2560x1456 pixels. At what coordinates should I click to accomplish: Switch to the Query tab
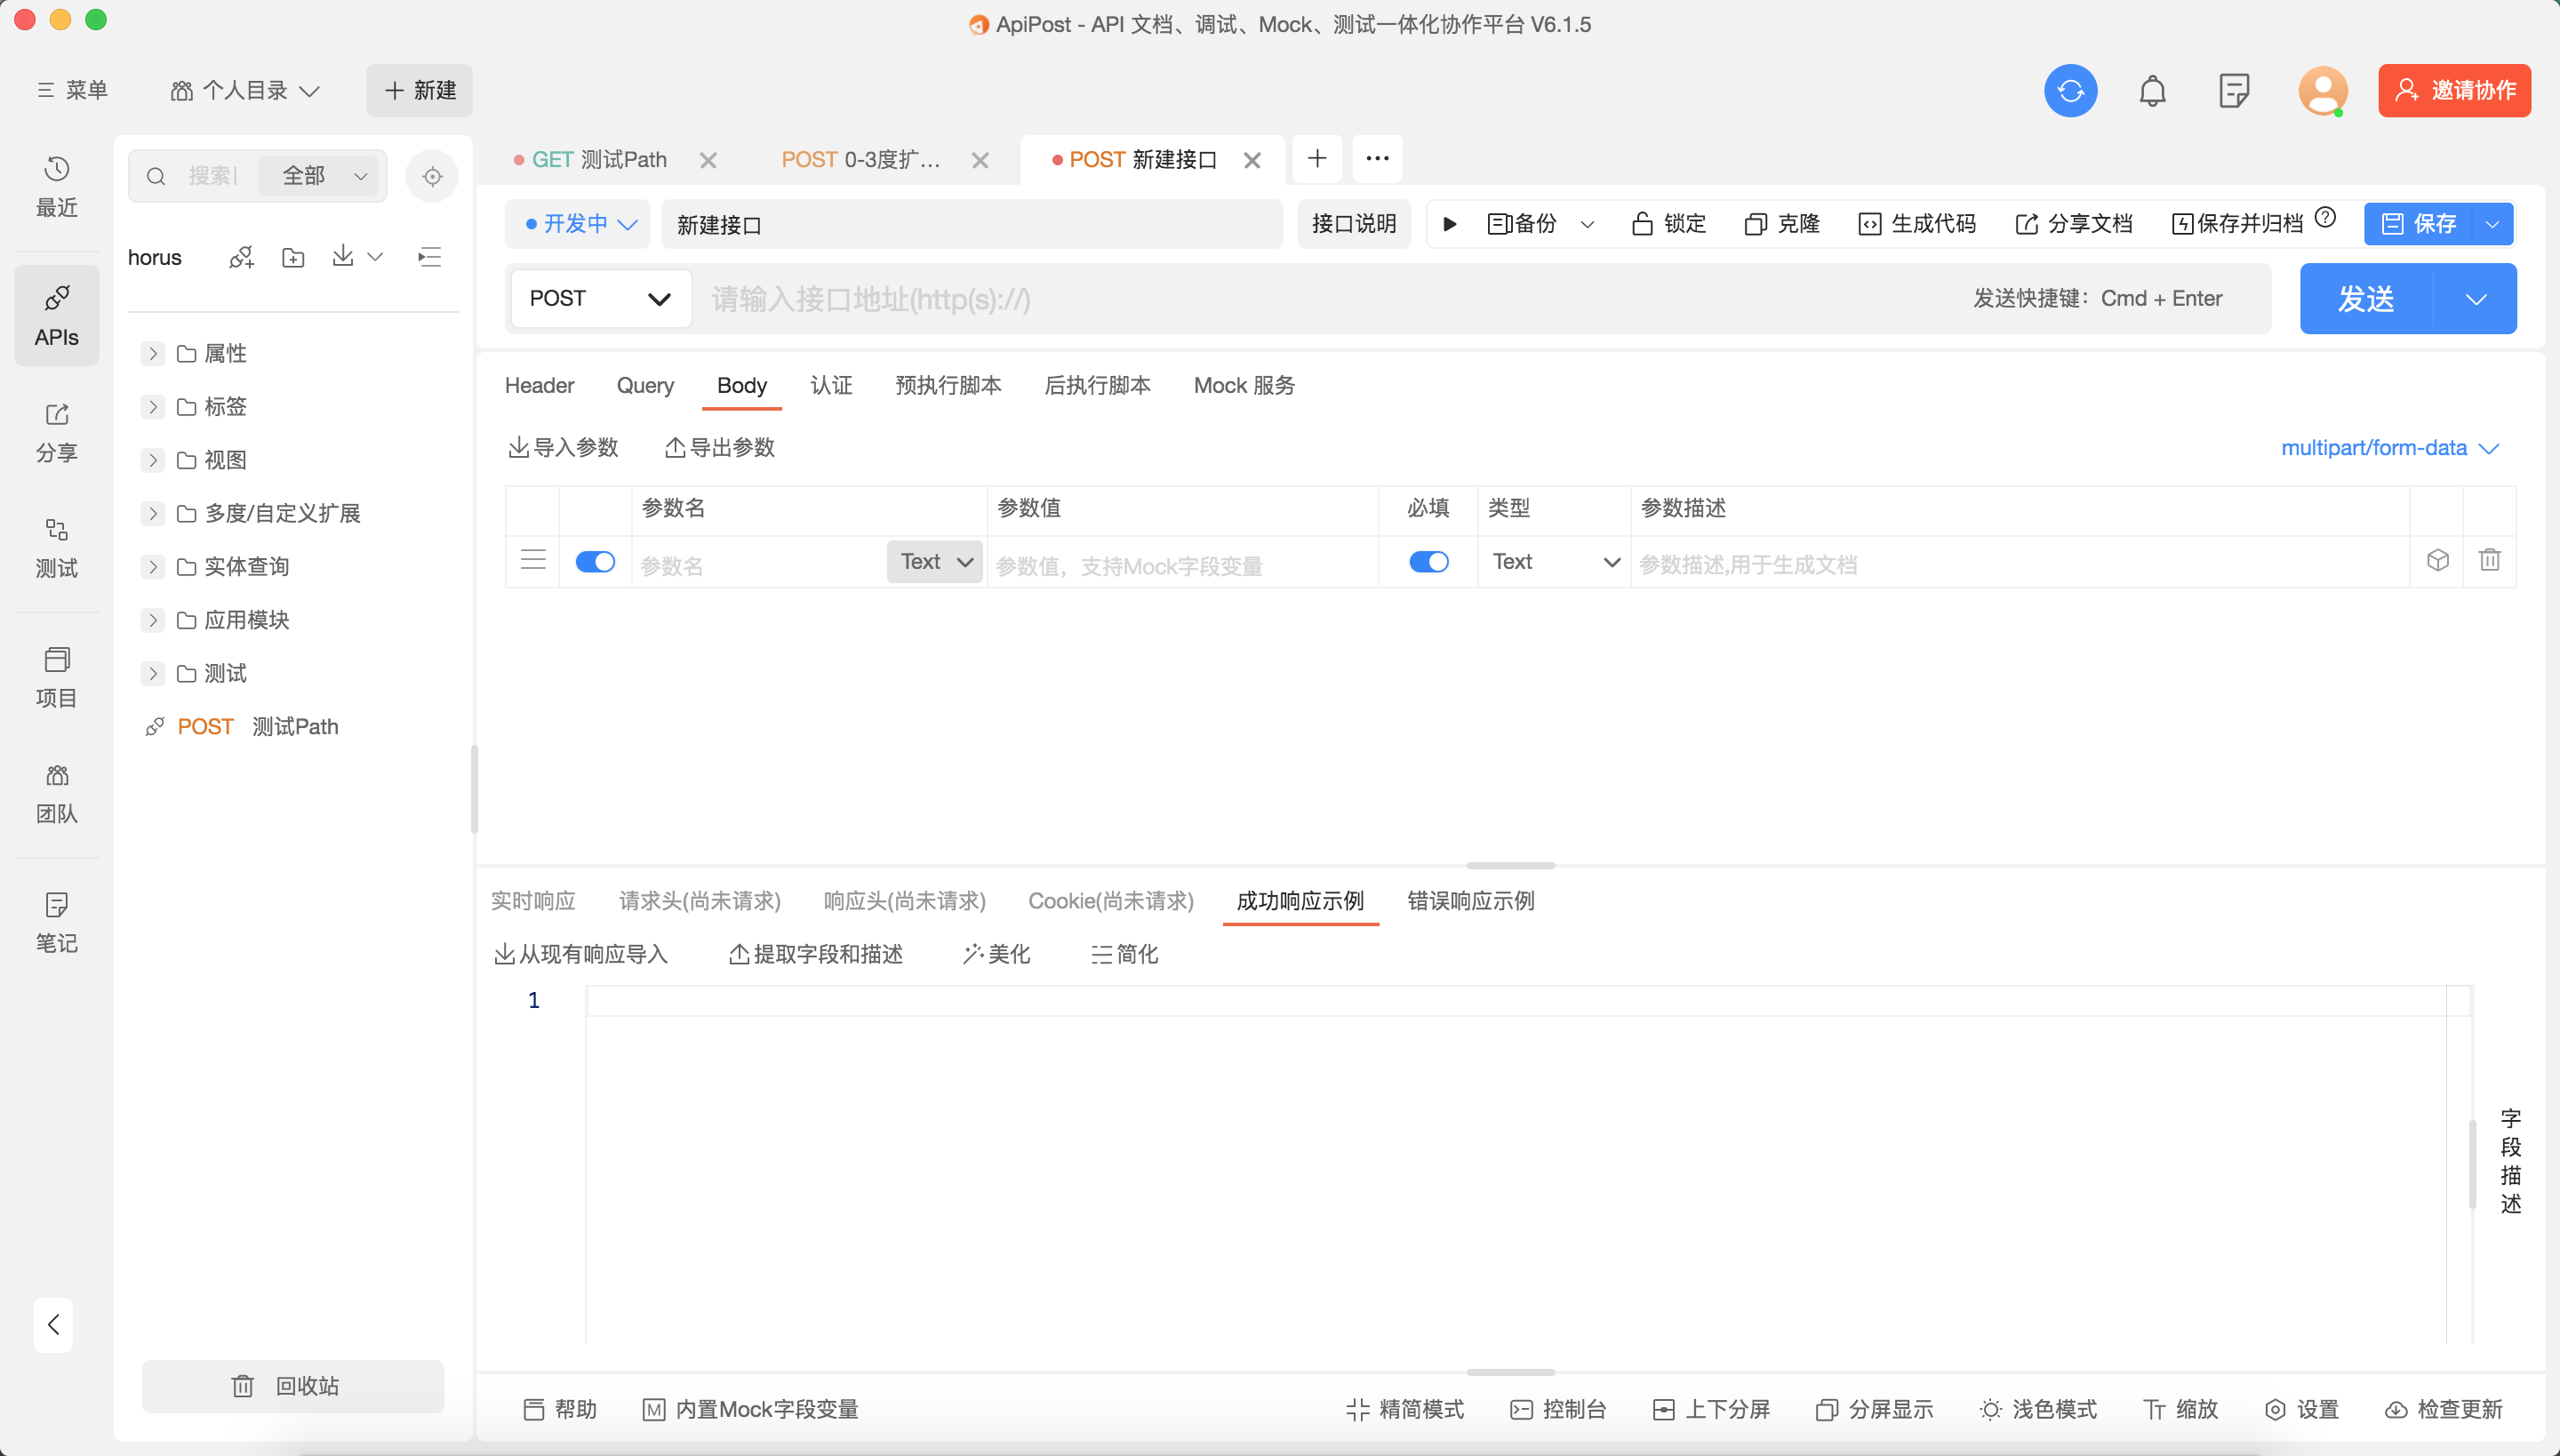[x=645, y=385]
